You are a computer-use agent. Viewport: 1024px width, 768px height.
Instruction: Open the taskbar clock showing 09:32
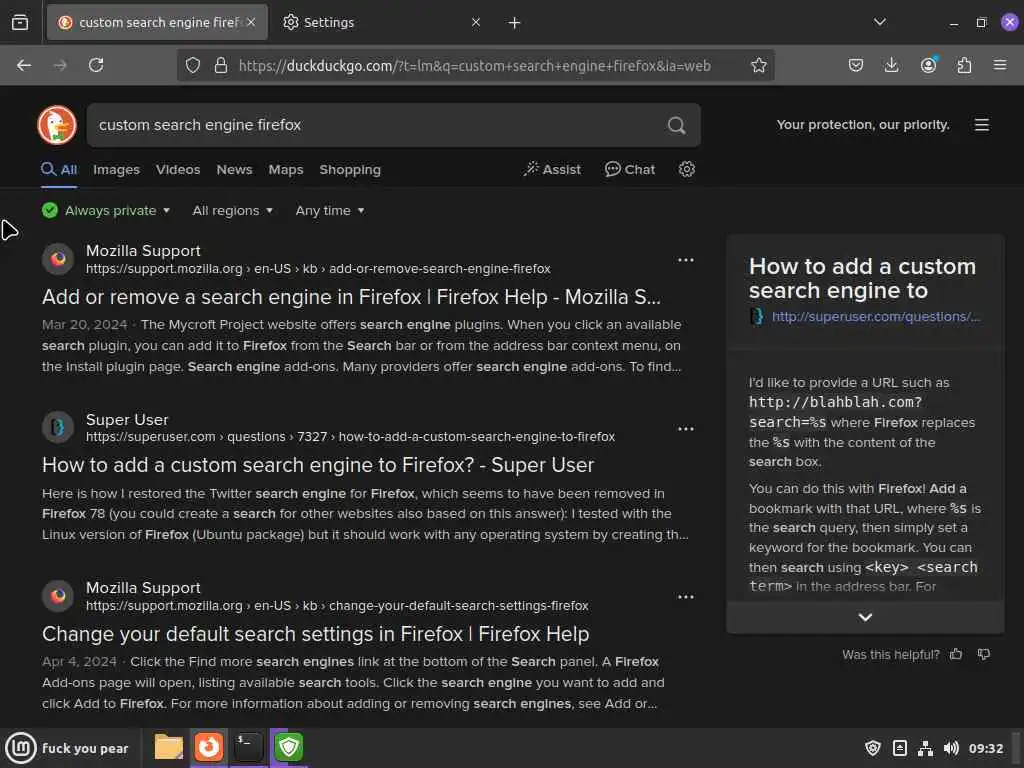[985, 748]
